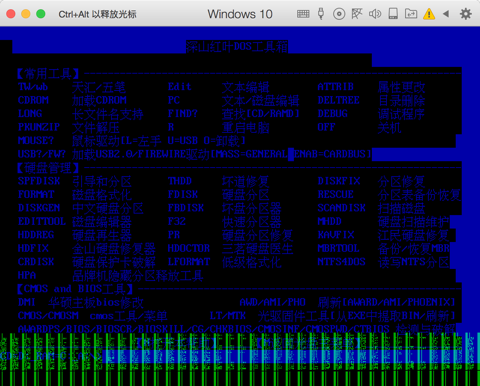Select the FORMAT command entry
Image resolution: width=480 pixels, height=386 pixels.
coord(36,195)
